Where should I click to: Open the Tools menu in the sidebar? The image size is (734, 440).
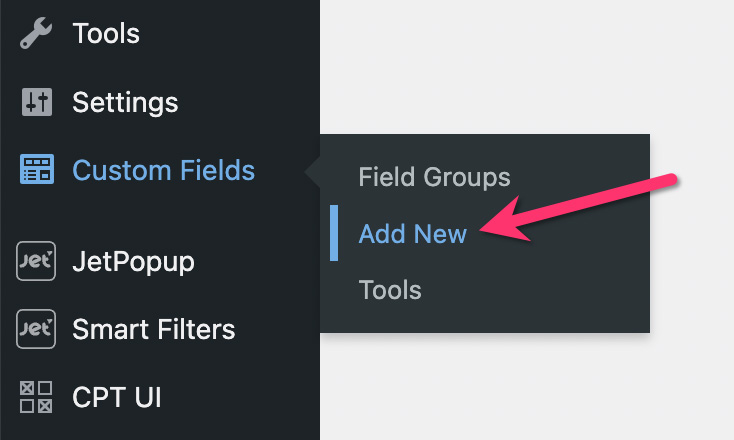106,33
